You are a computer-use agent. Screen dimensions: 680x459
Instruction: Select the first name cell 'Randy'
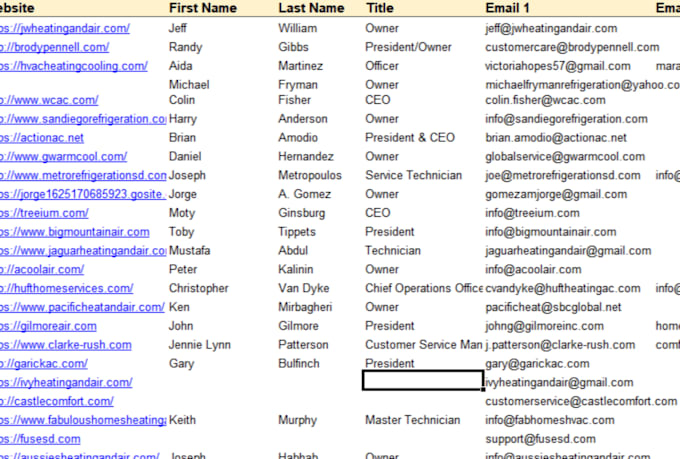(x=186, y=47)
